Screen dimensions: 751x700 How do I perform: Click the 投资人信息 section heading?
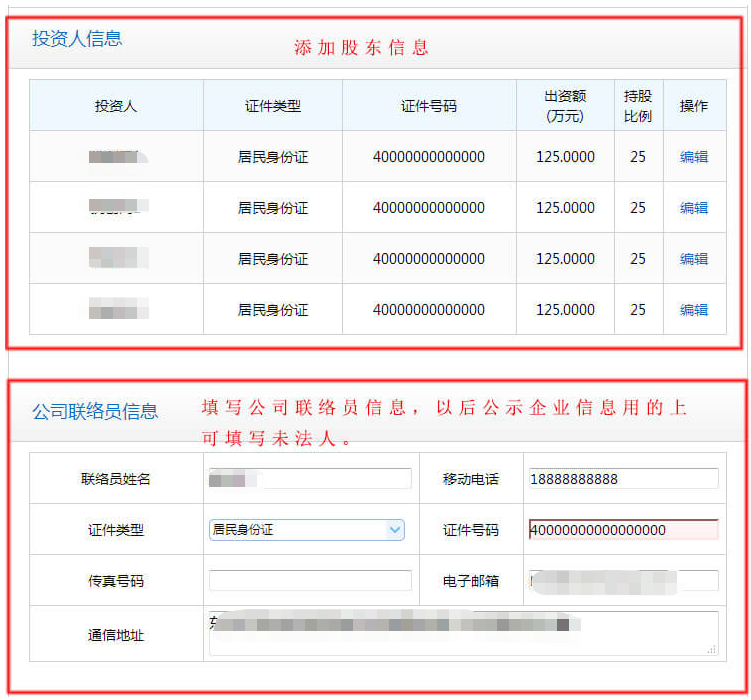[x=77, y=39]
